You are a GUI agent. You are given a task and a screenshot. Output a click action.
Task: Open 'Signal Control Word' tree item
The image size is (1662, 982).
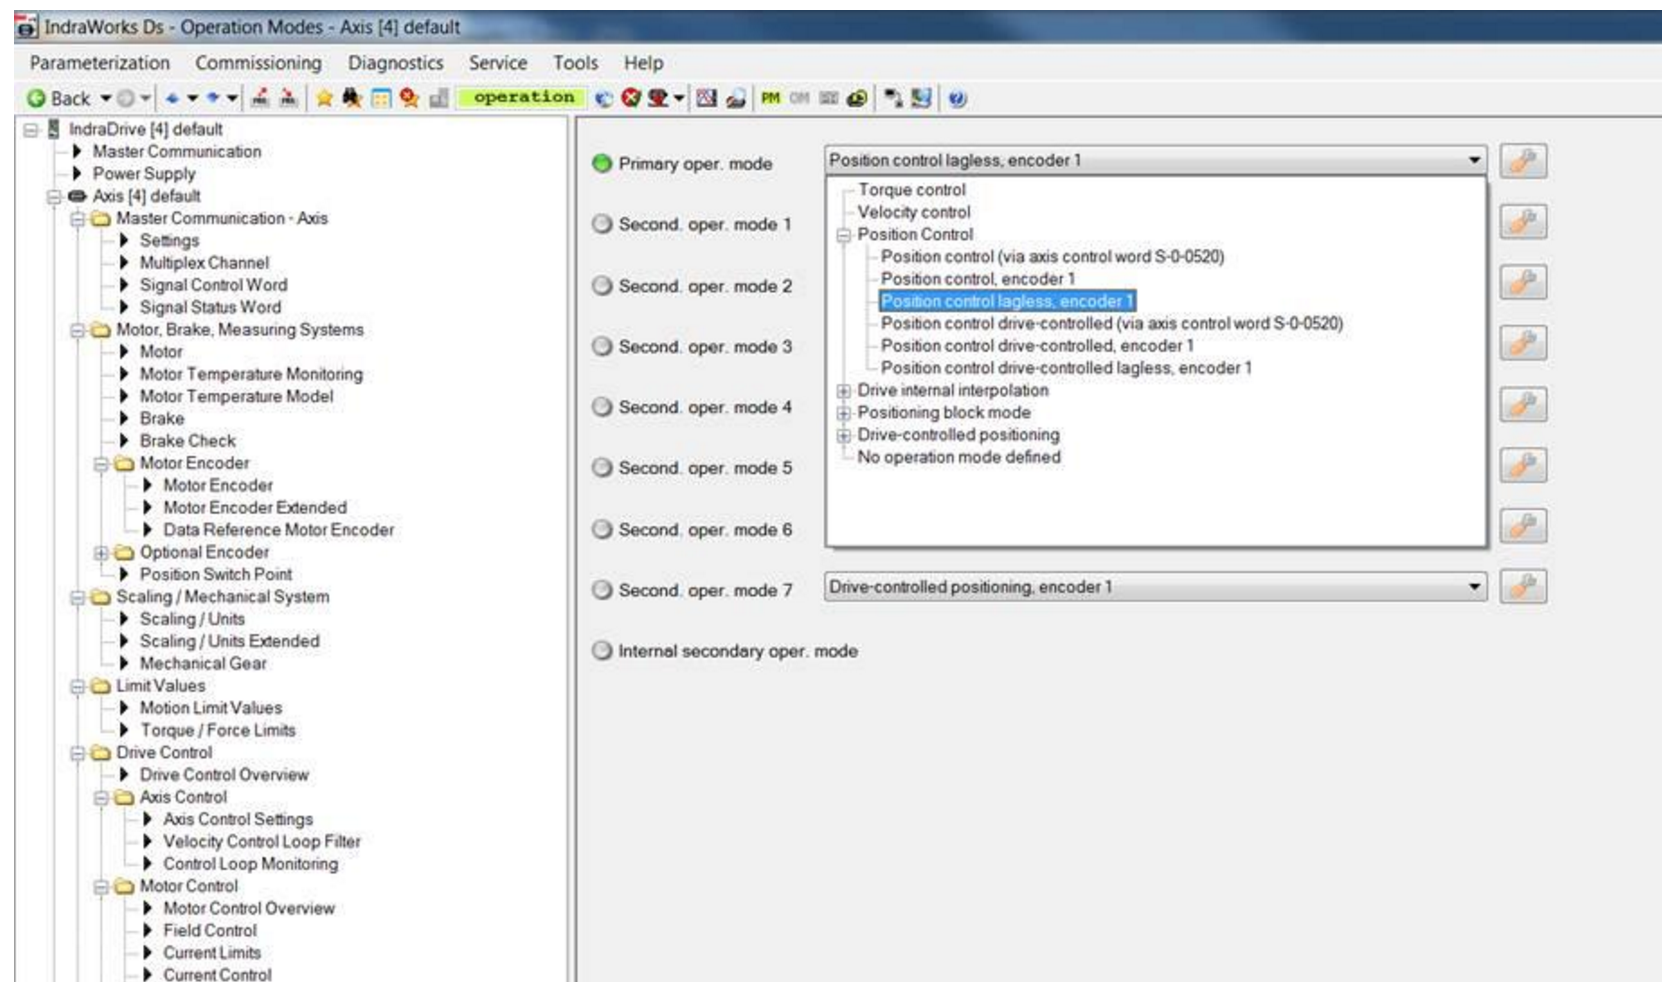point(213,285)
